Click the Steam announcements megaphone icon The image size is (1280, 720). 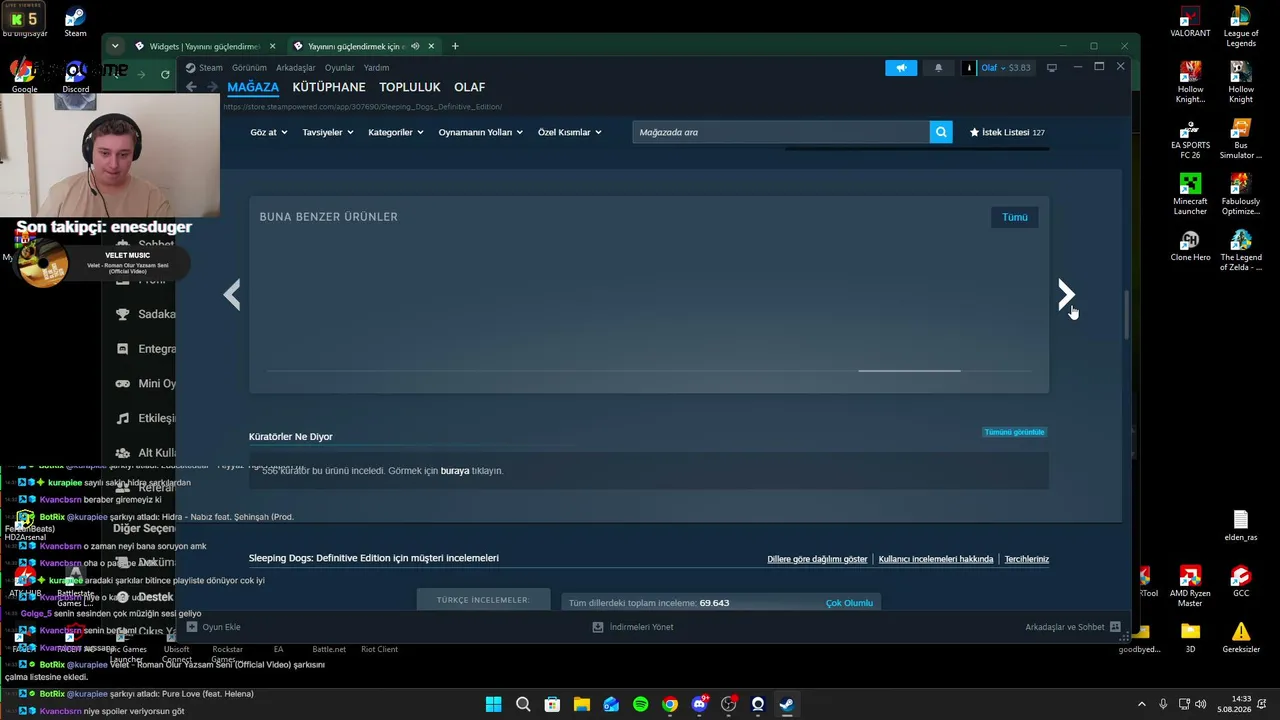901,68
